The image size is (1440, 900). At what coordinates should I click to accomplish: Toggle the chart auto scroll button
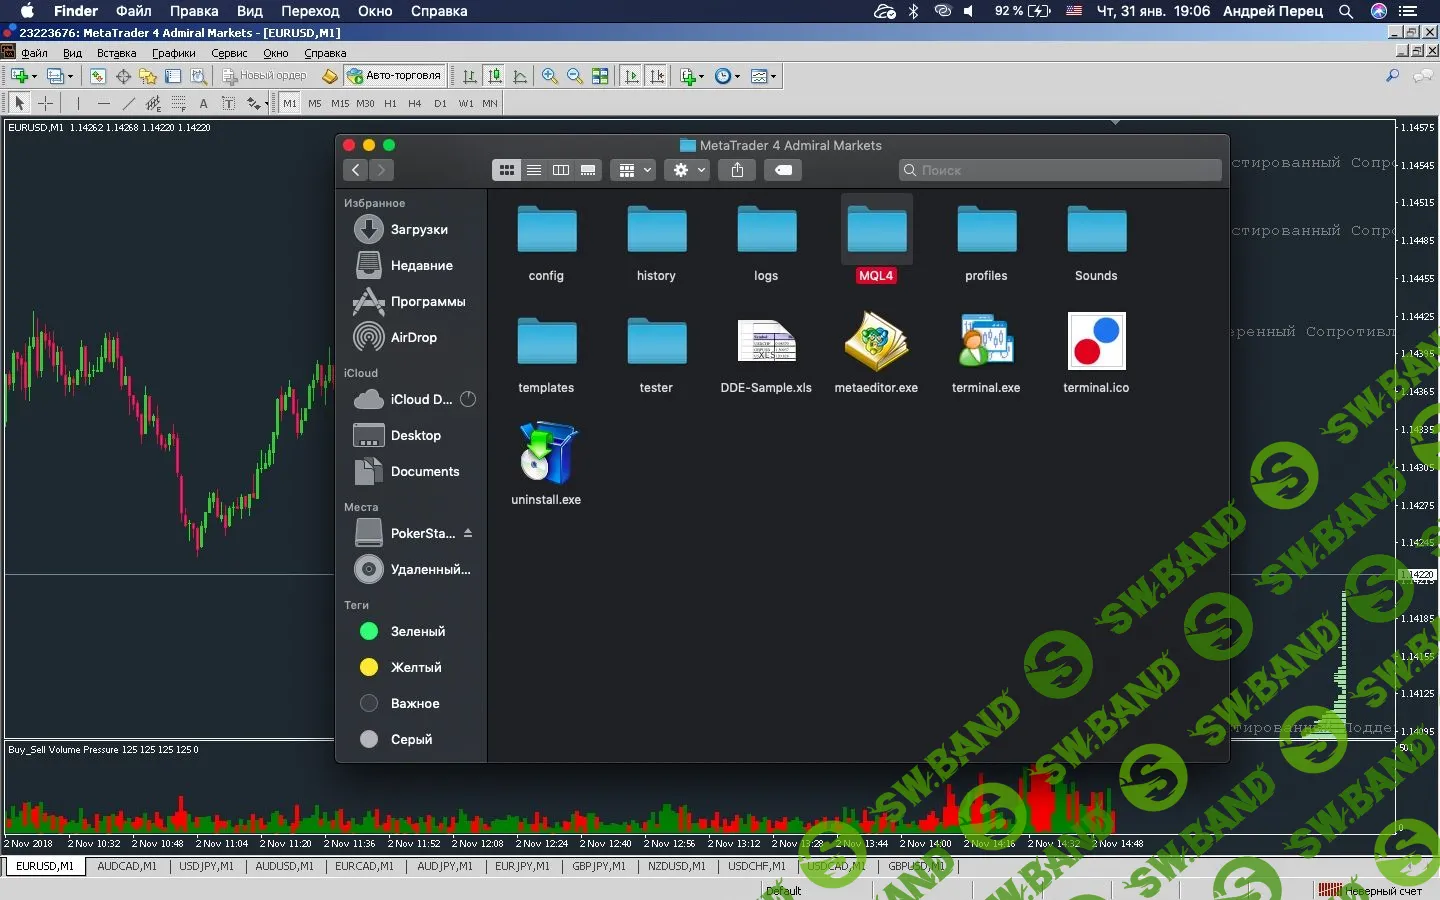(631, 76)
